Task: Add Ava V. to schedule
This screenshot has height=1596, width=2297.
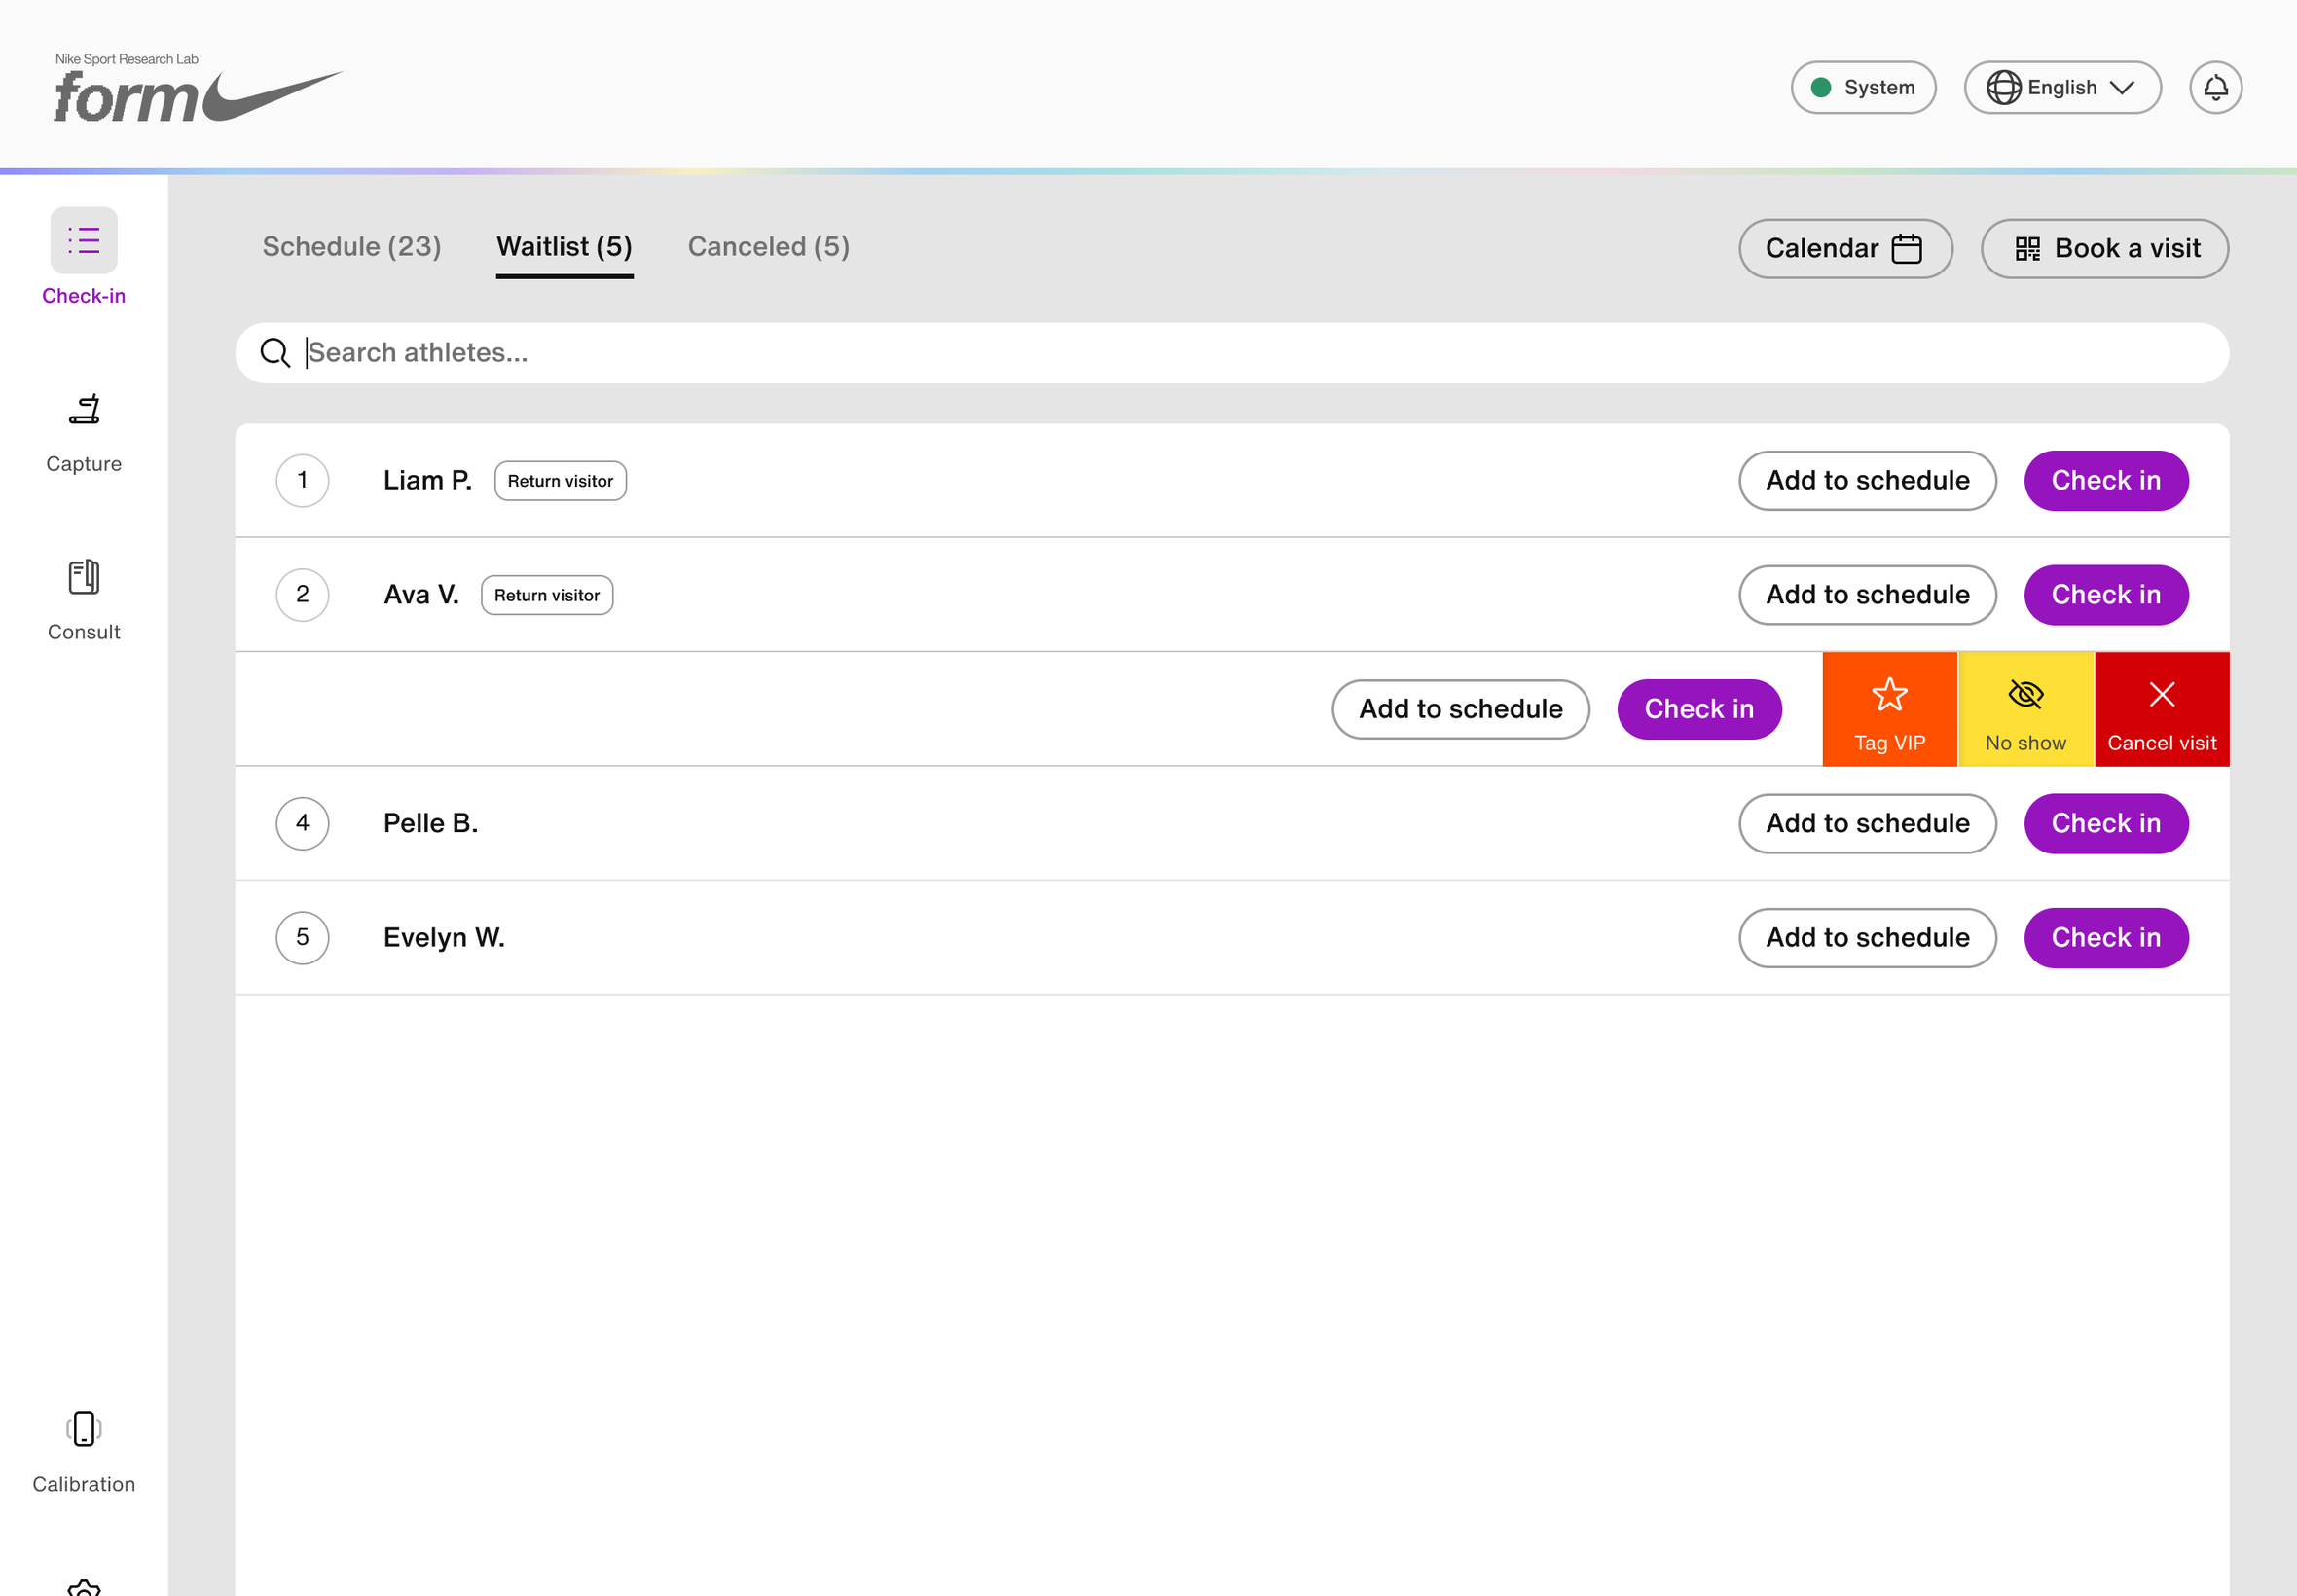Action: [x=1867, y=595]
